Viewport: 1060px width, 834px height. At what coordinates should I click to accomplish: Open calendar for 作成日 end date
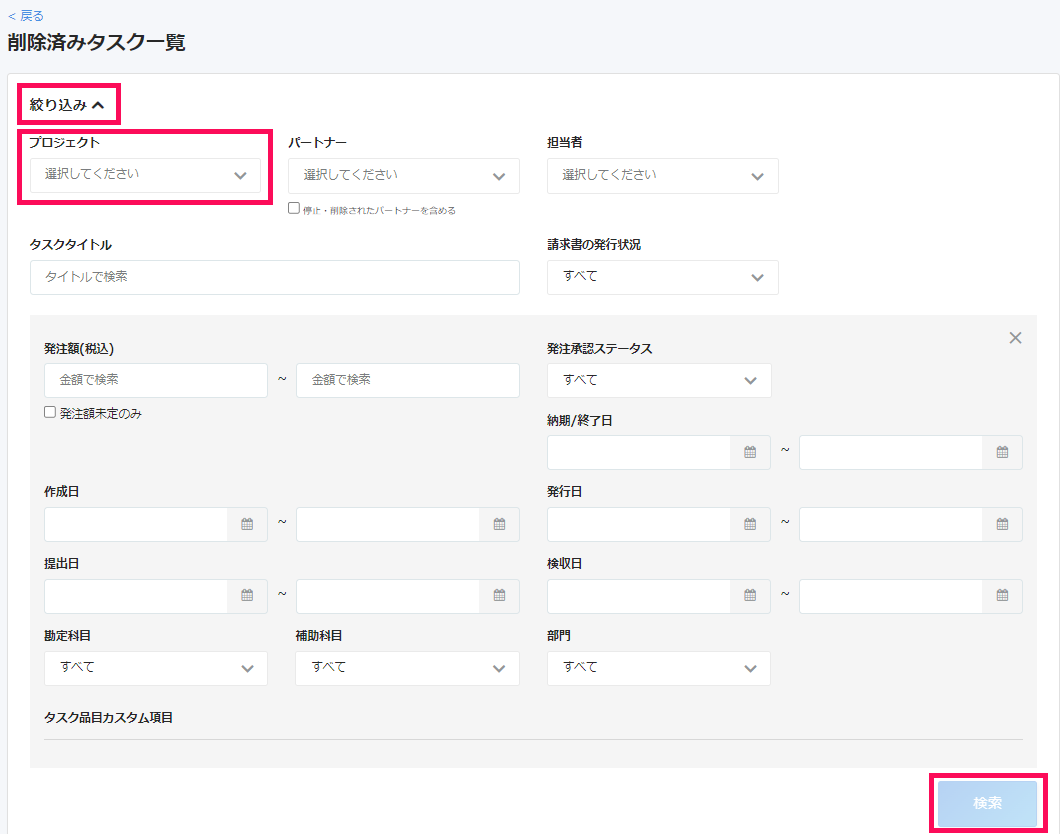(499, 524)
